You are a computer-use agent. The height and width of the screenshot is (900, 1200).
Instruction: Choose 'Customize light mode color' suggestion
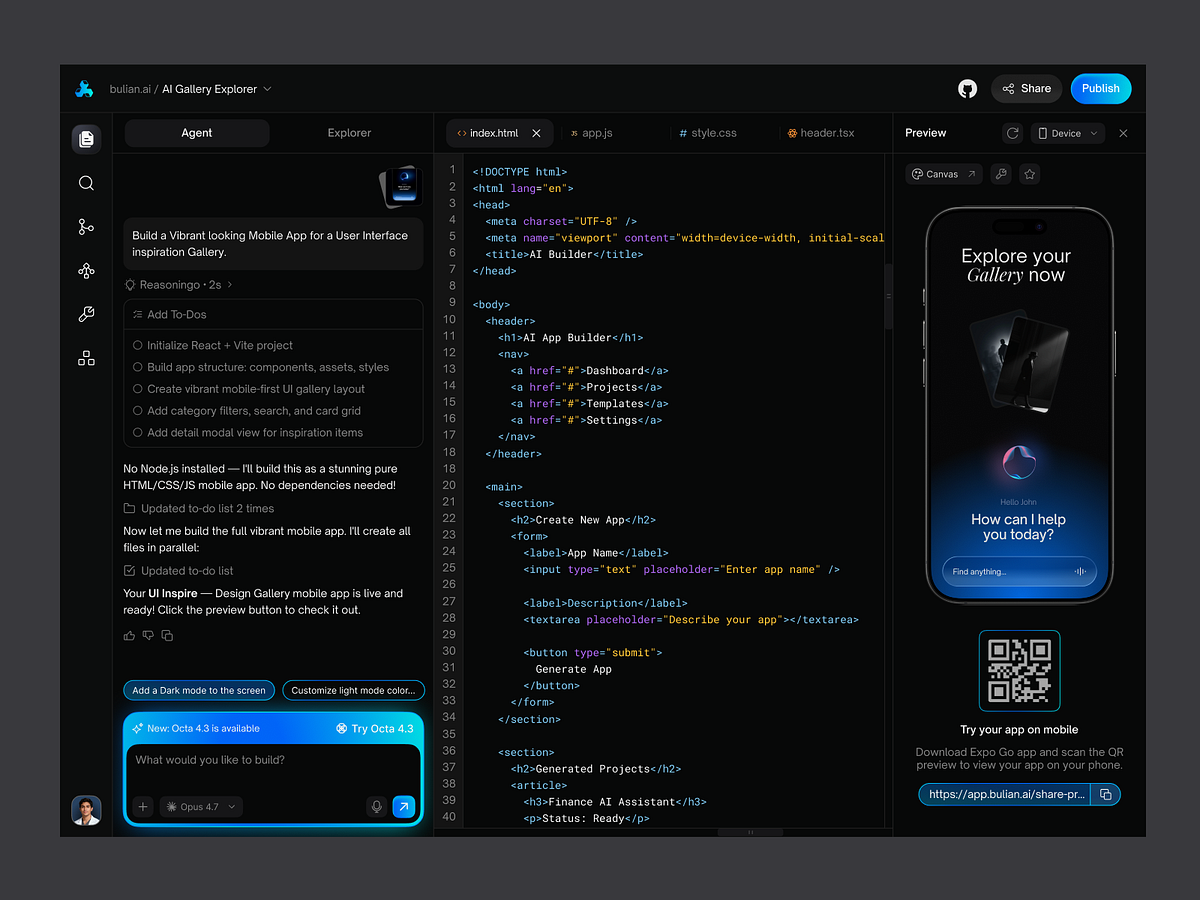(x=353, y=690)
